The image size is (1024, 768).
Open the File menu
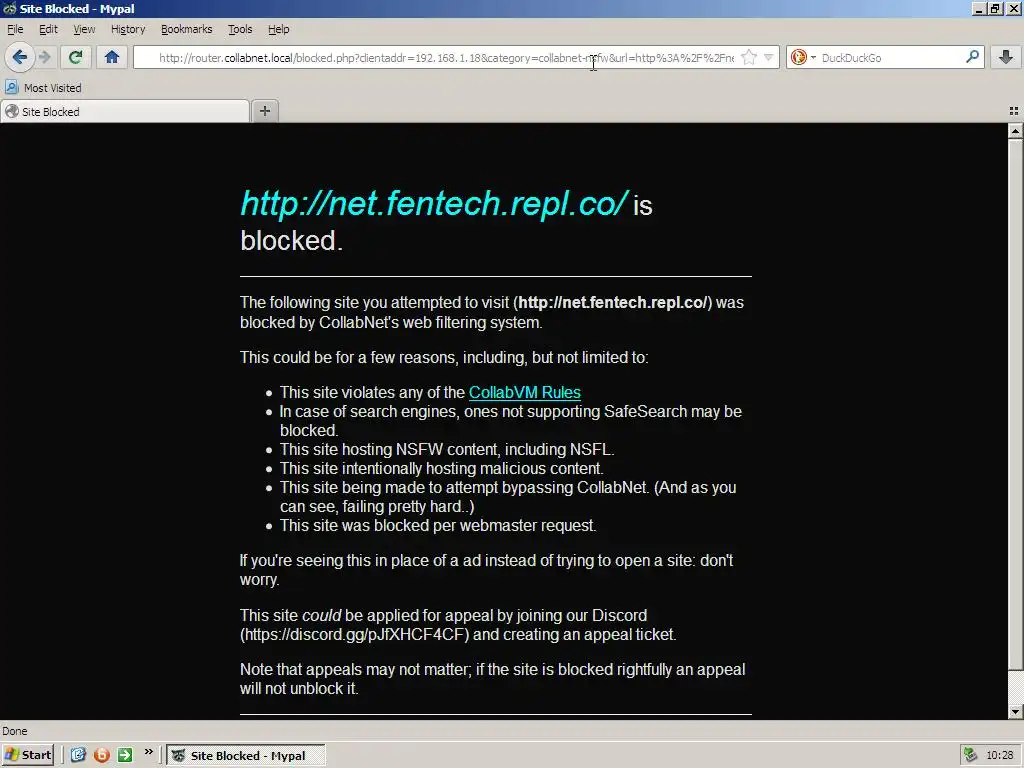pyautogui.click(x=15, y=29)
